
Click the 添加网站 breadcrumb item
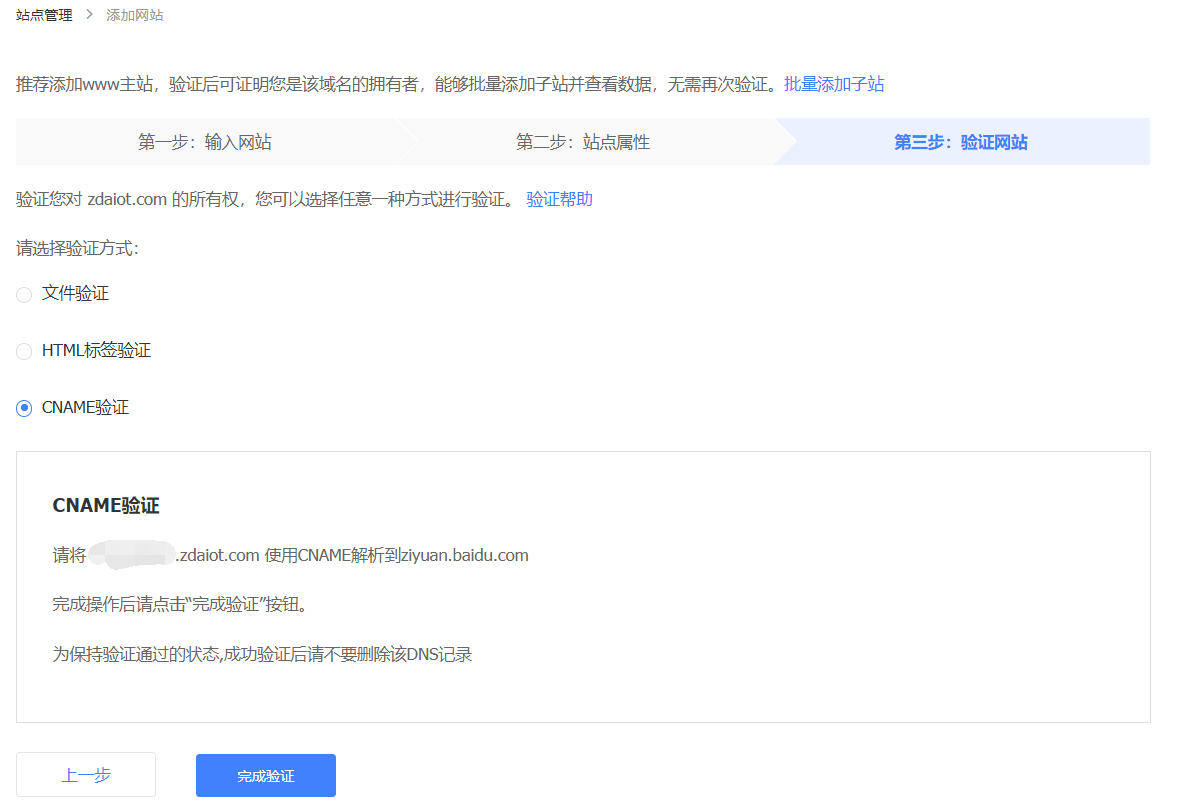click(x=135, y=15)
